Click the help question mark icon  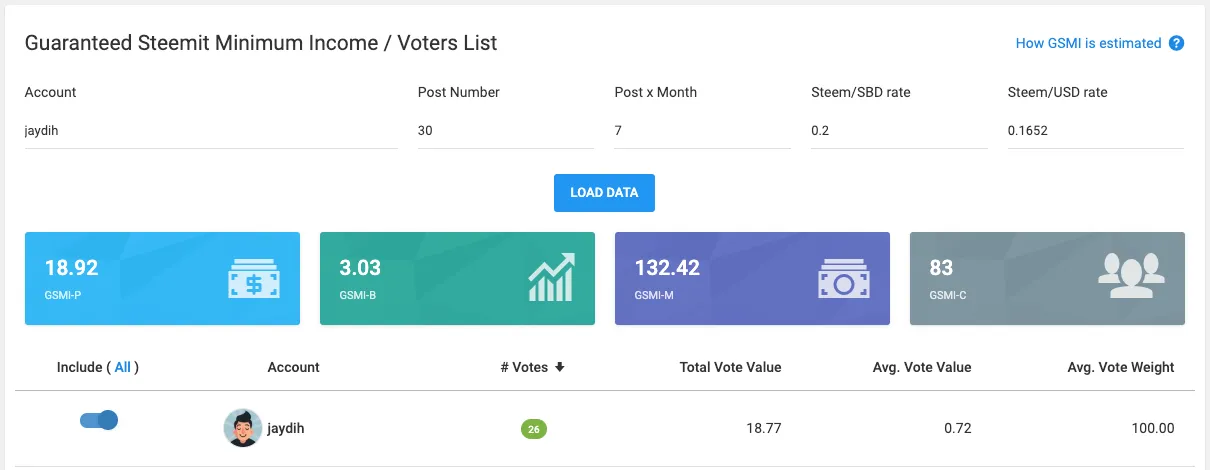tap(1176, 43)
